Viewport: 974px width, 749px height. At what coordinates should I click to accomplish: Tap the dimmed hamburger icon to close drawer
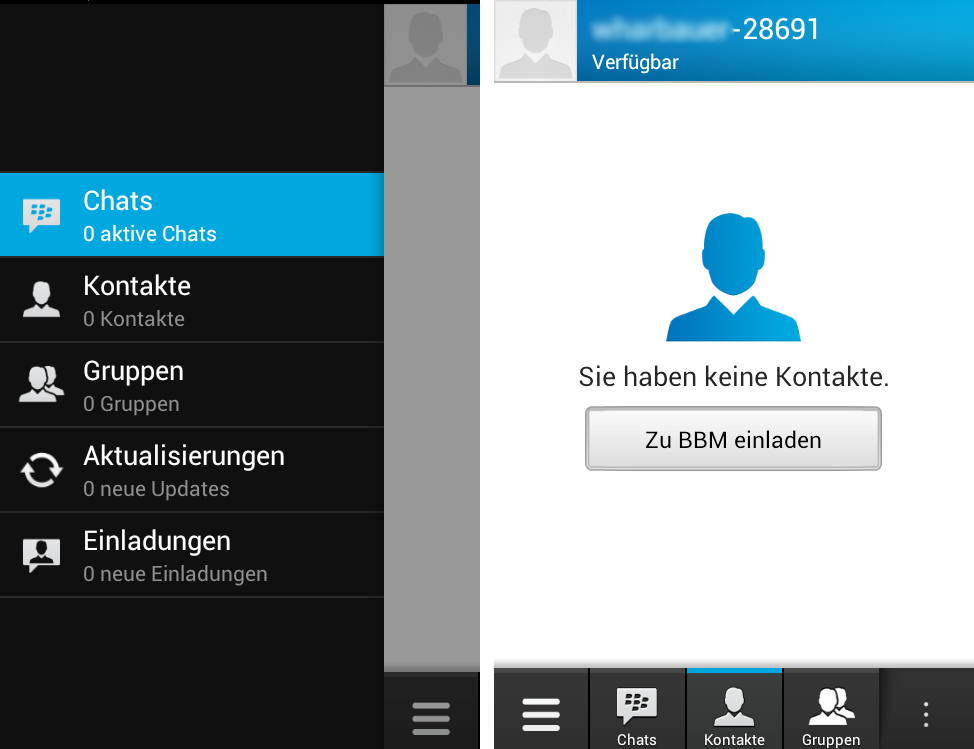point(431,718)
